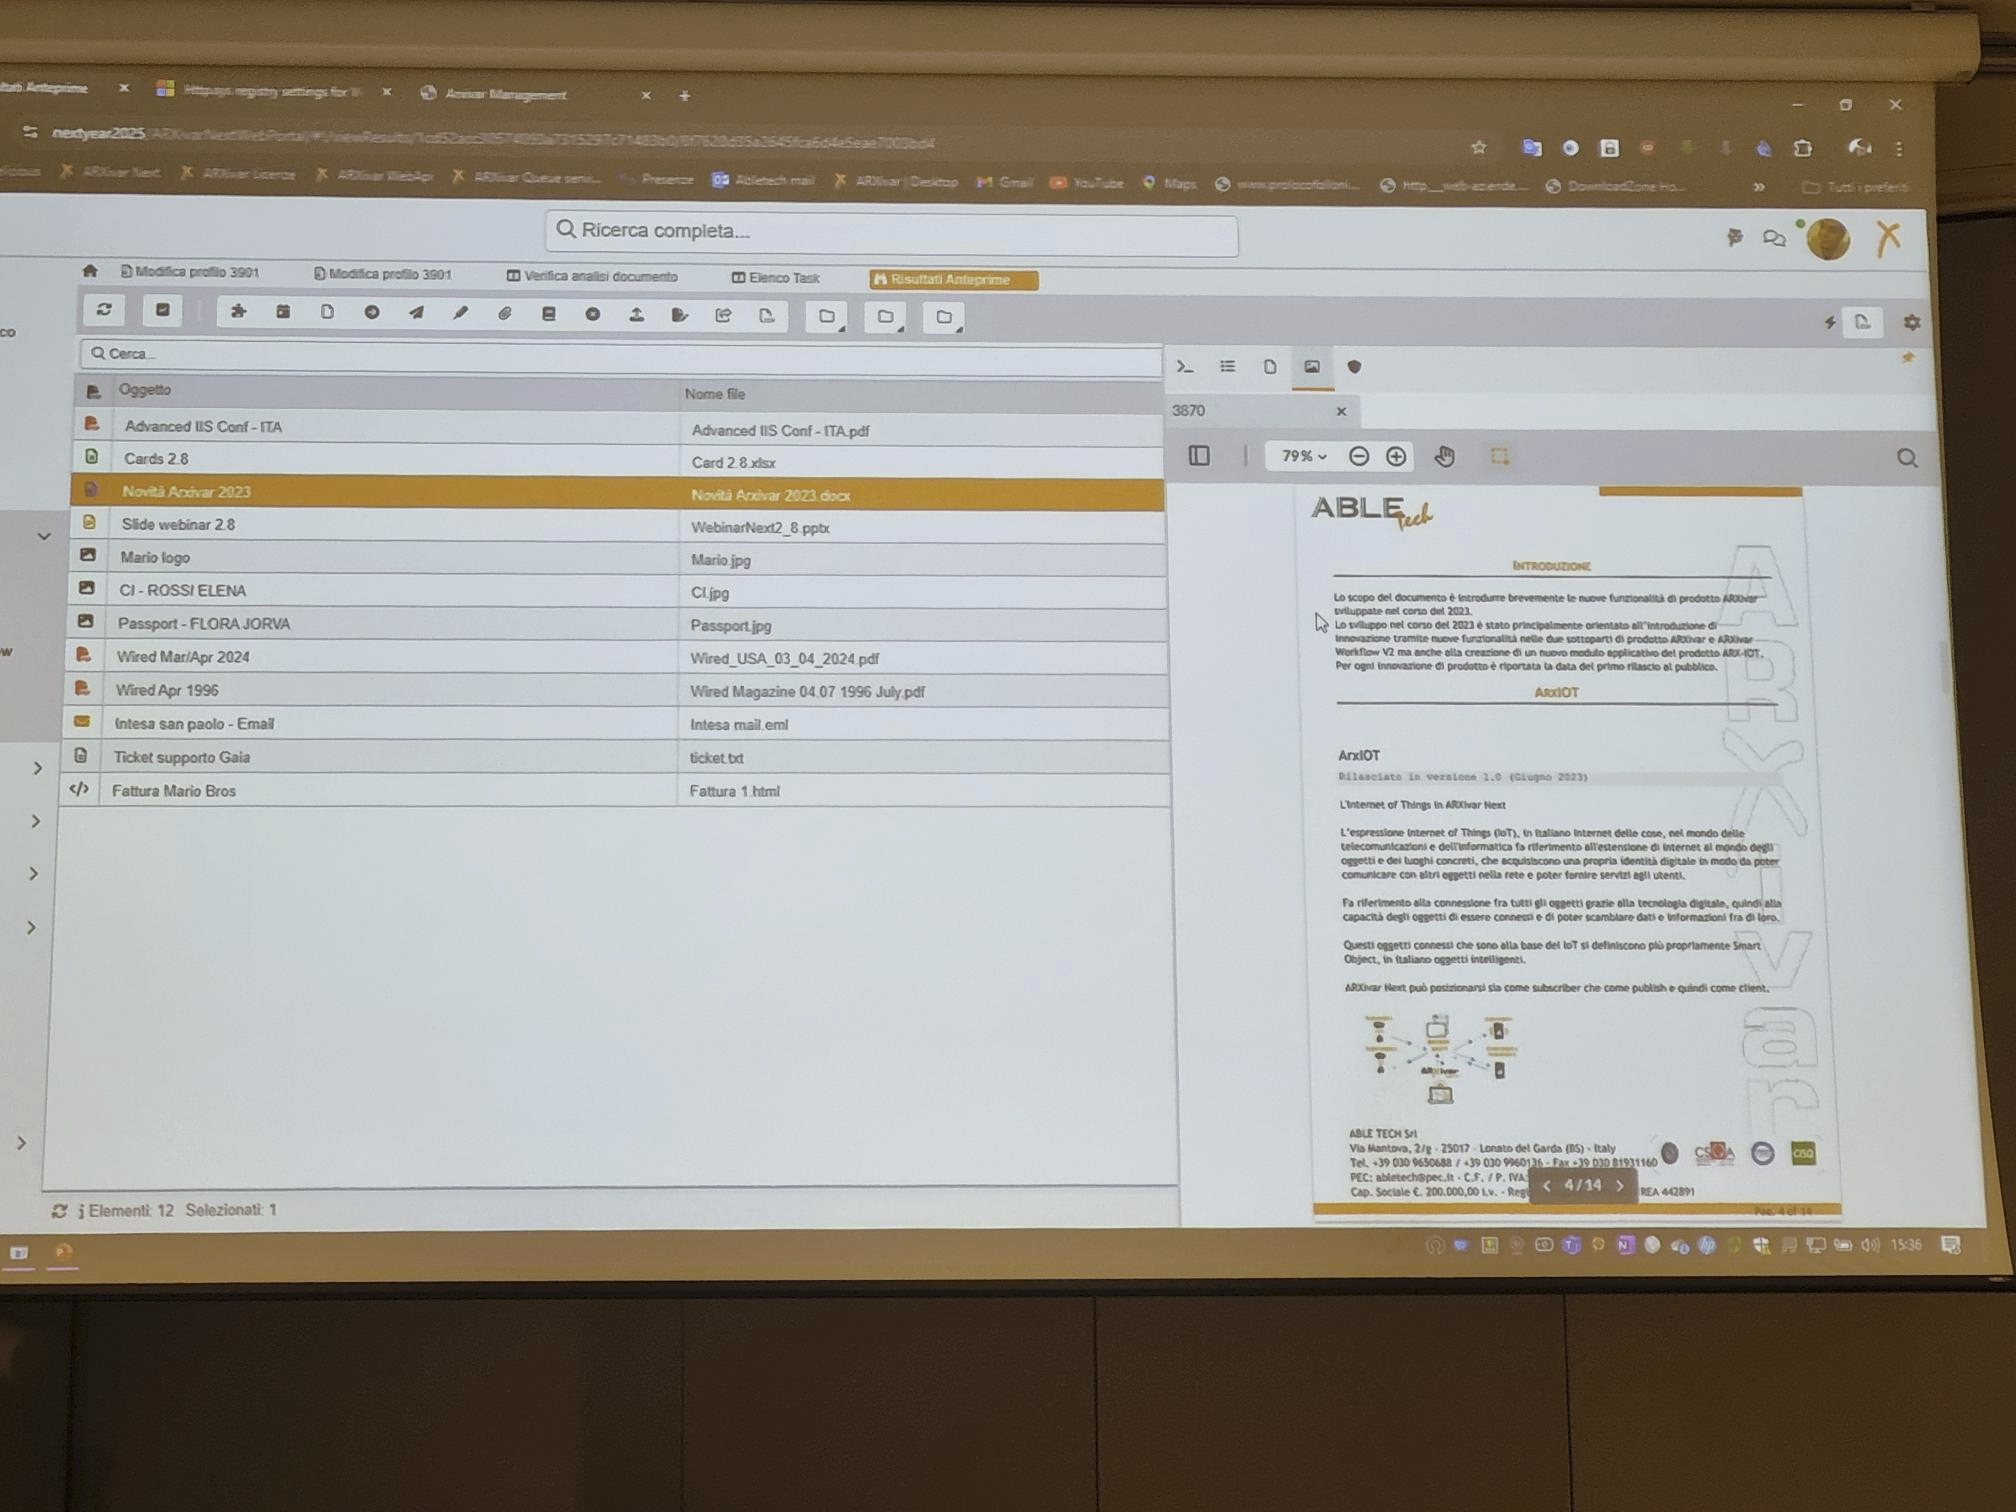This screenshot has width=2016, height=1512.
Task: Switch to second Modifica profilo 3901 tab
Action: coord(383,273)
